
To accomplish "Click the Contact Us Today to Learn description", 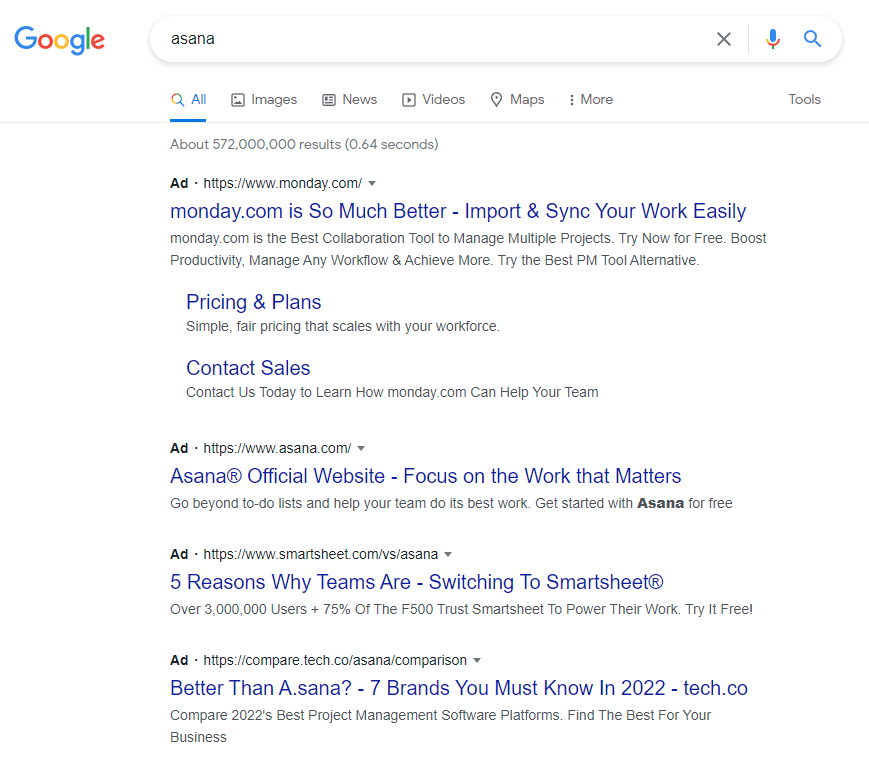I will pos(392,392).
